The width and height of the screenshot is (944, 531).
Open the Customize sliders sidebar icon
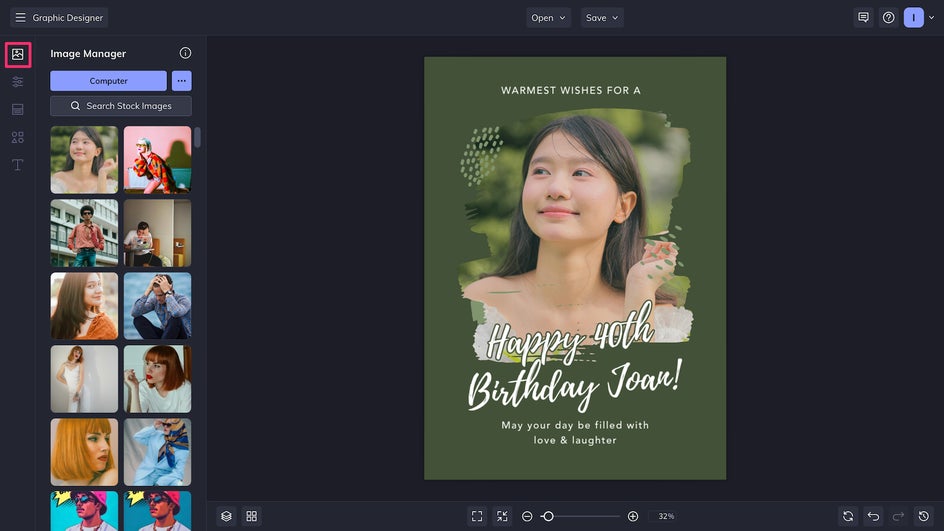[17, 81]
